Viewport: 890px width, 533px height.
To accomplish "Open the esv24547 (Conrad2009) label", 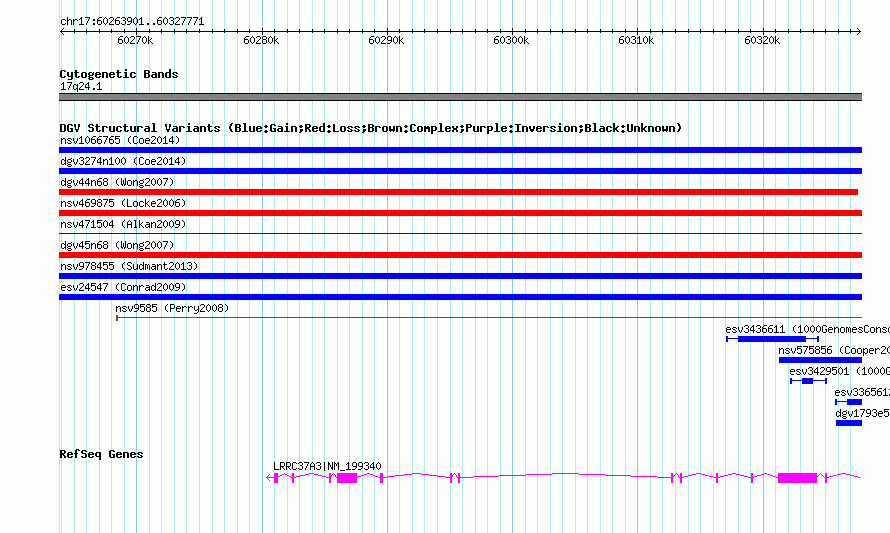I will pos(123,287).
